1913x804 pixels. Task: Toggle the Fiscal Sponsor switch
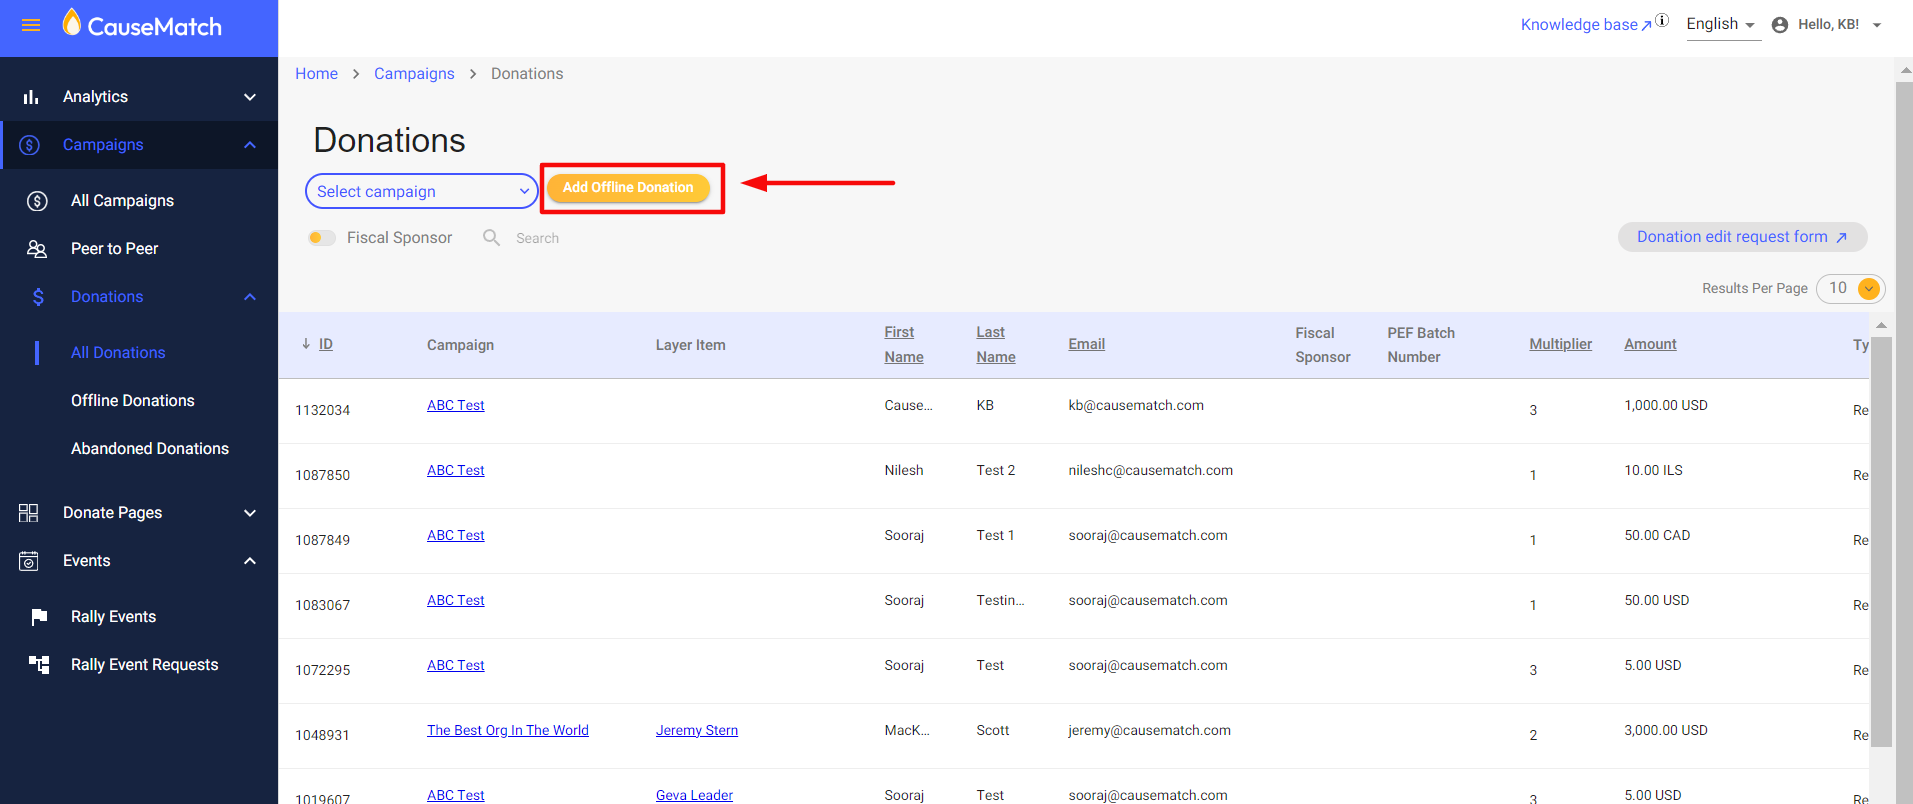[322, 238]
